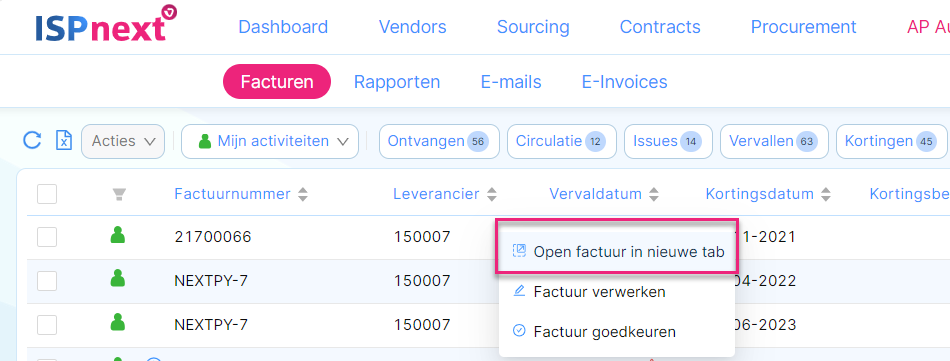The width and height of the screenshot is (950, 361).
Task: Sort the Kortingsdatum column with its arrows
Action: coord(825,194)
